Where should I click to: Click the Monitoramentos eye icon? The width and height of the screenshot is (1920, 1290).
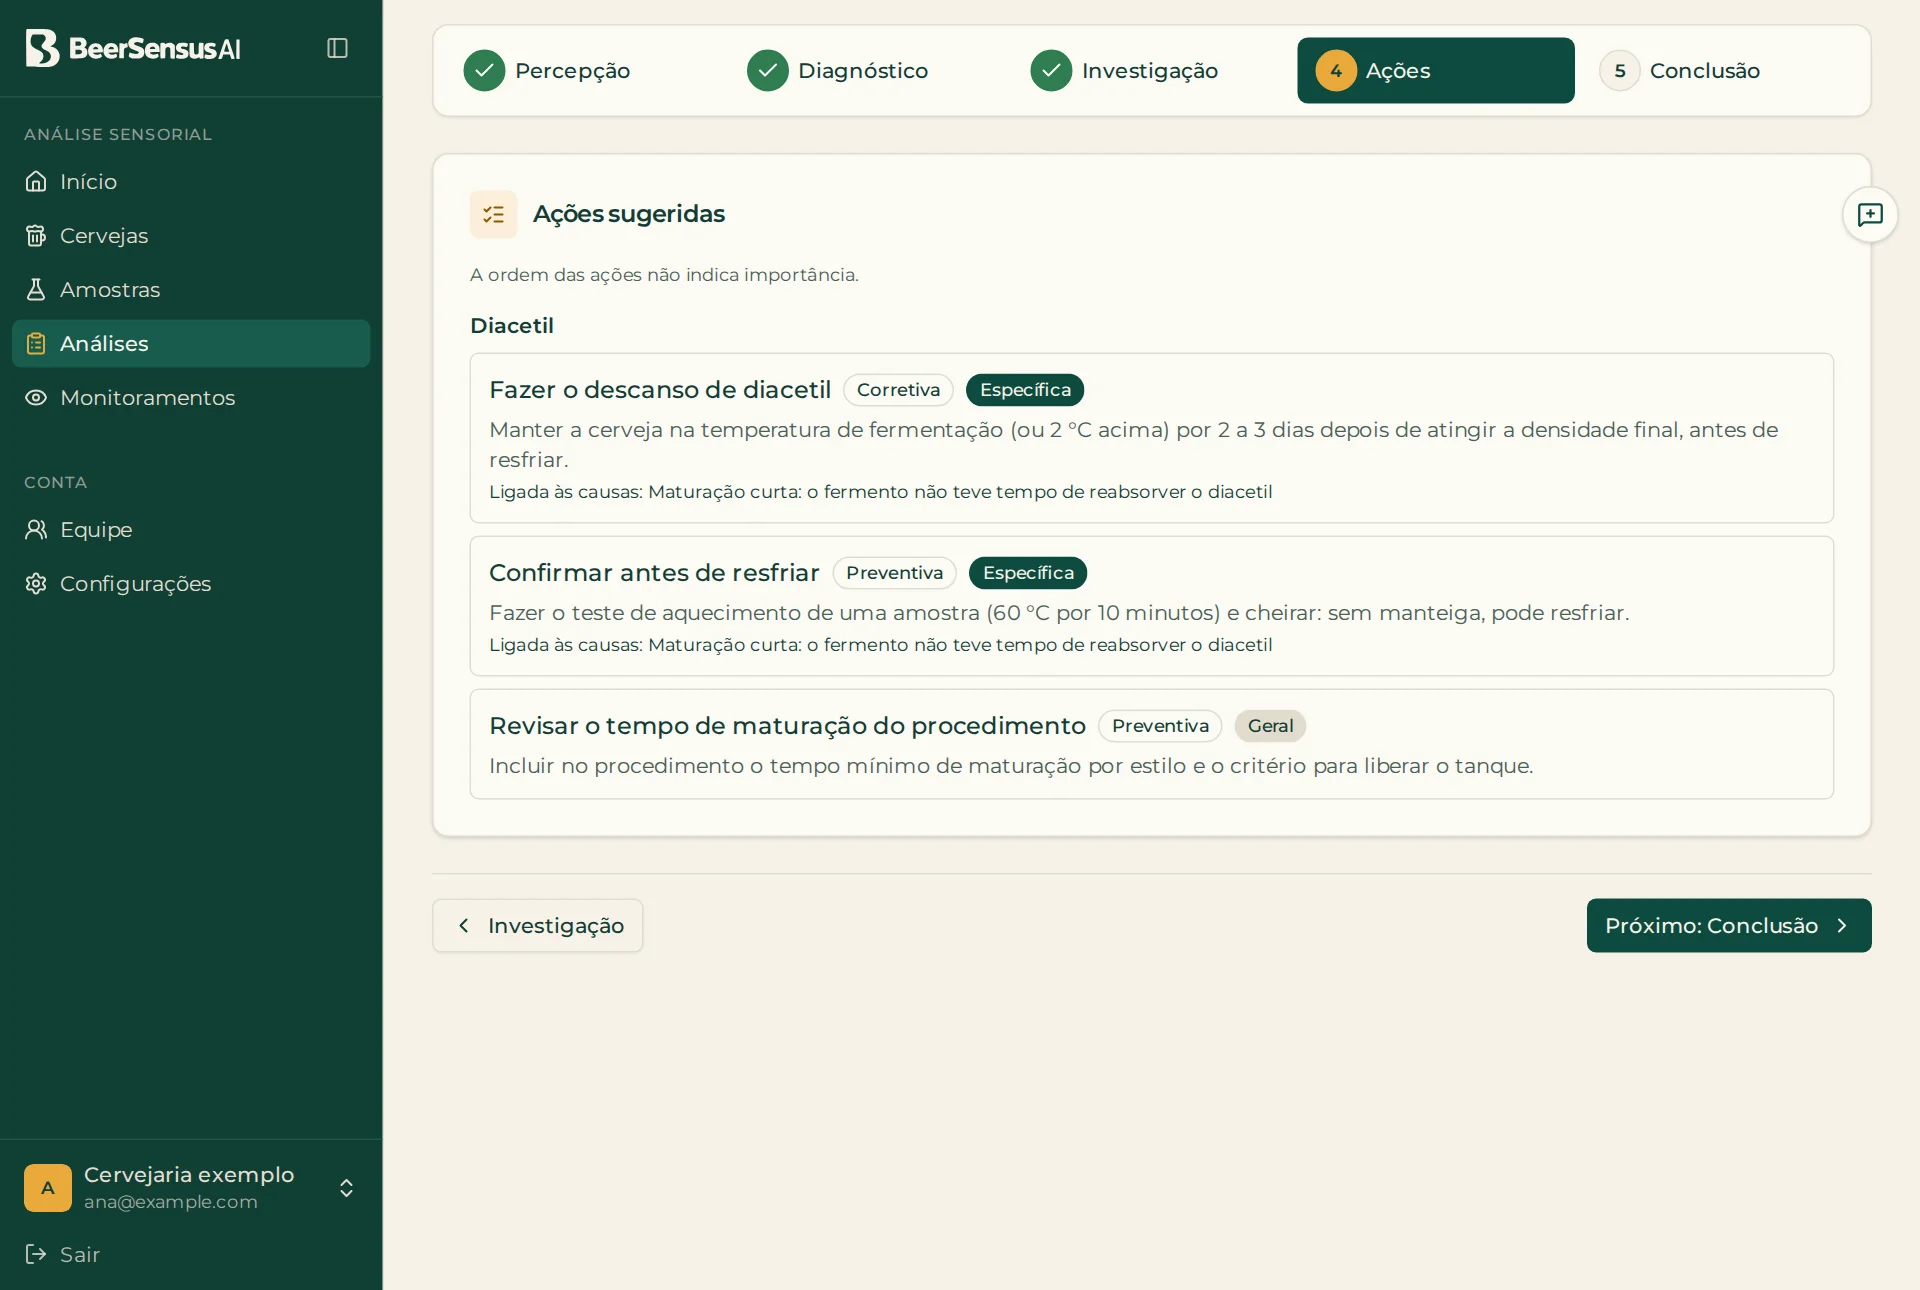point(36,397)
